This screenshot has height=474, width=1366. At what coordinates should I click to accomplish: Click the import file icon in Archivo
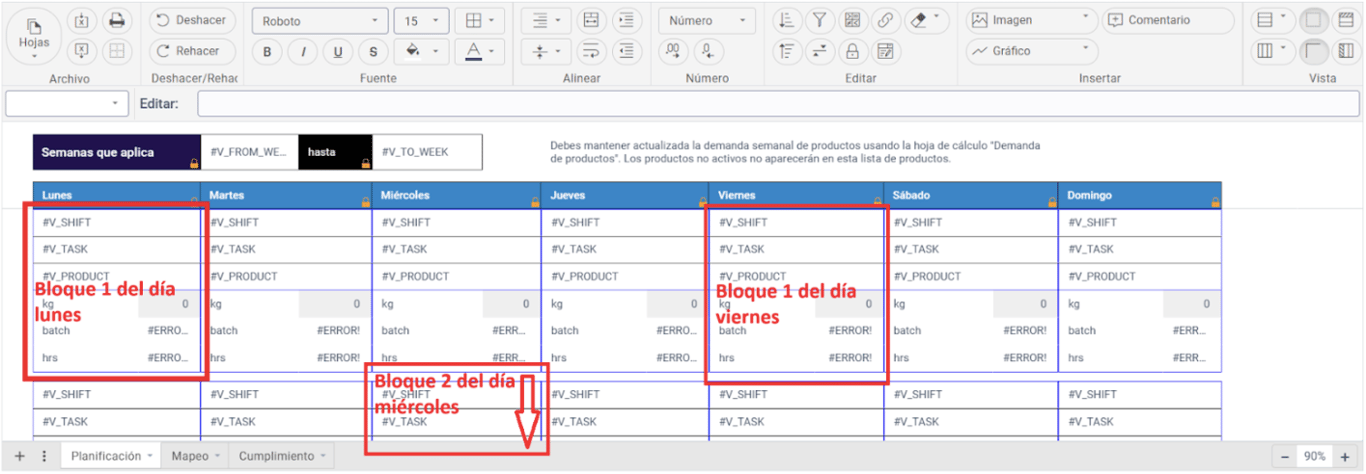pyautogui.click(x=83, y=21)
